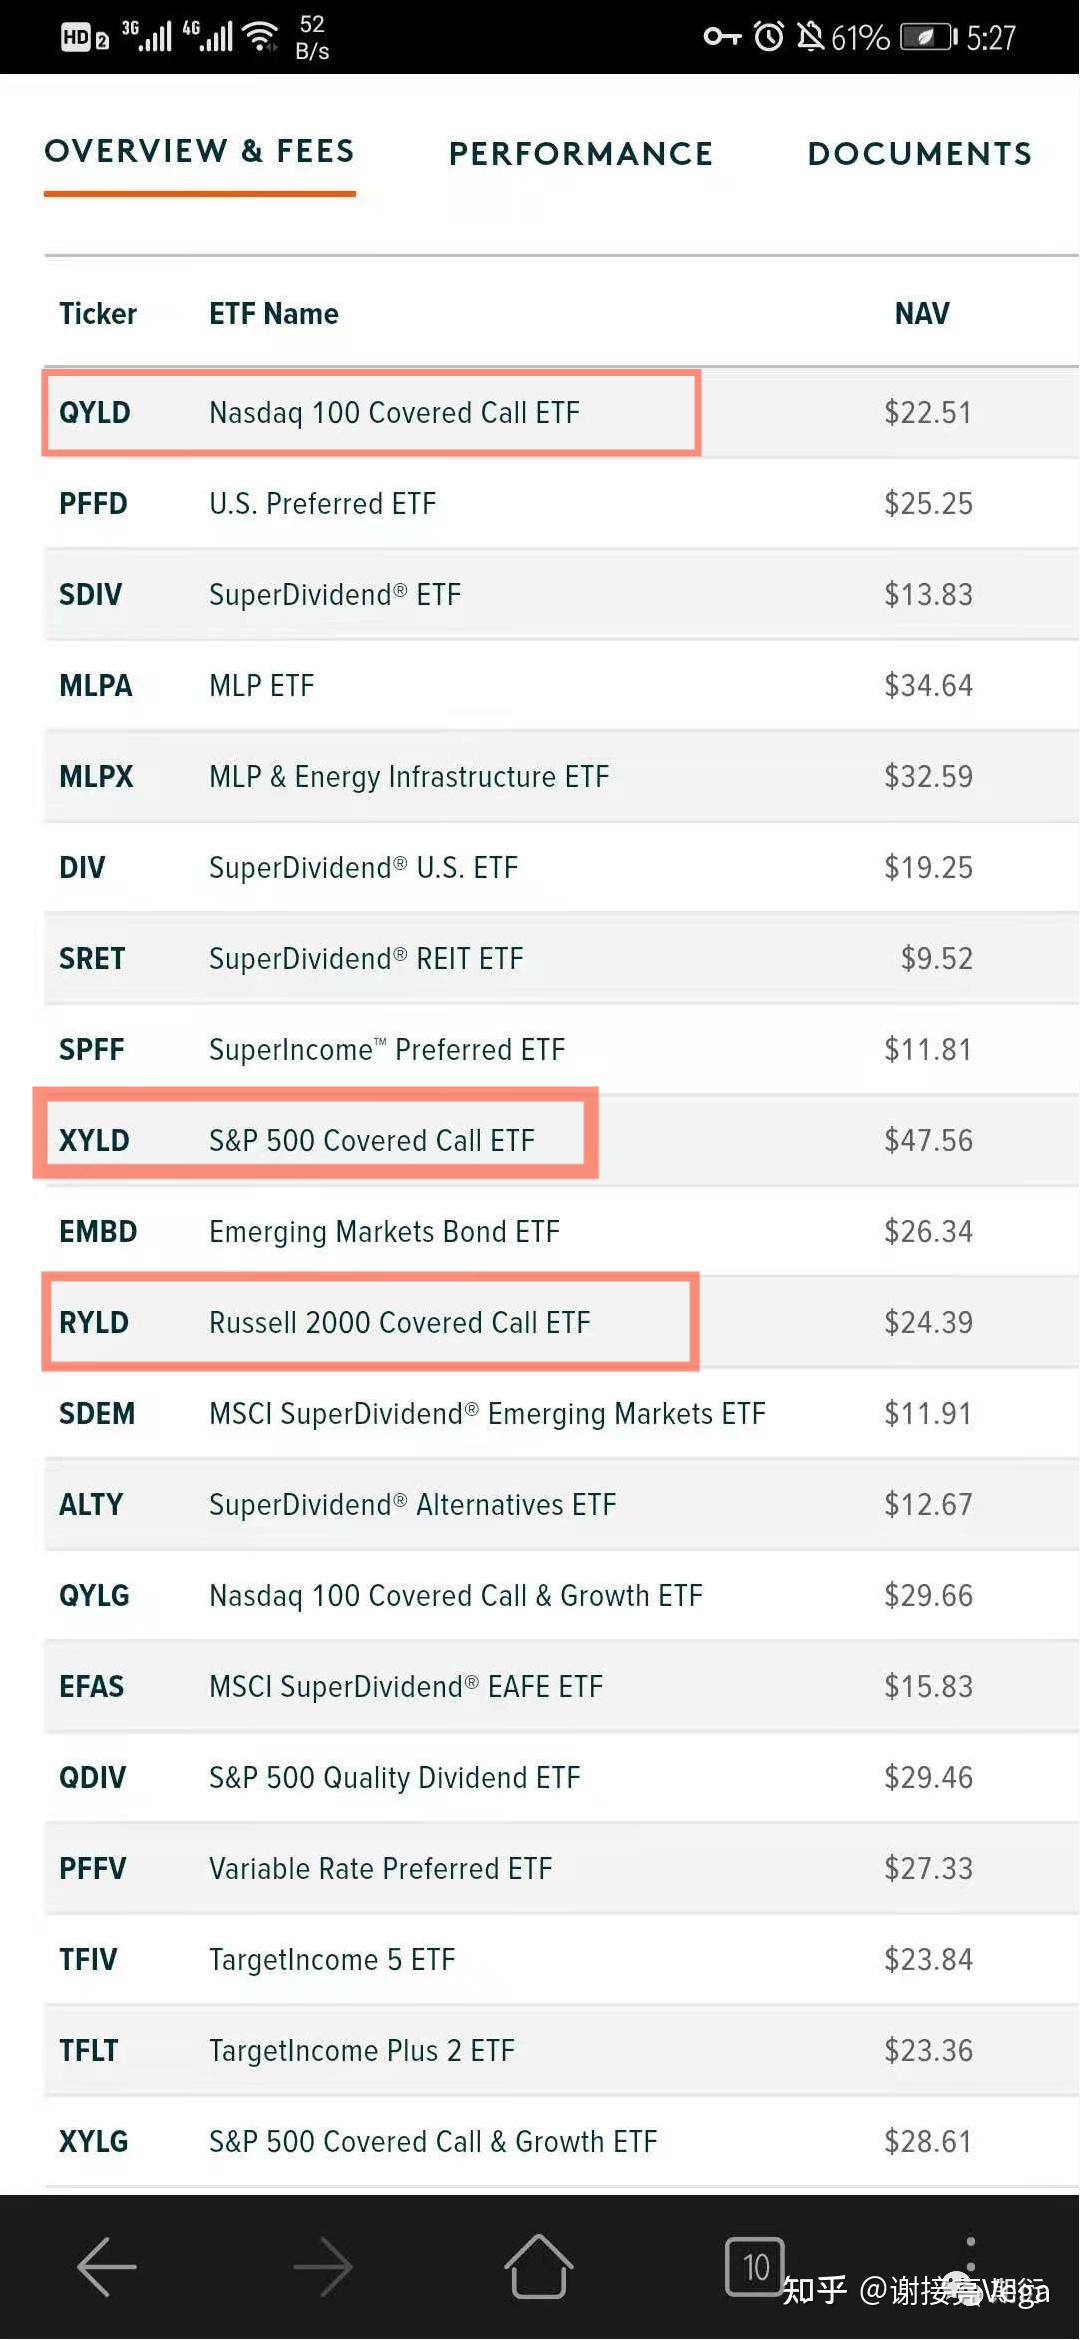
Task: Select the Overview & Fees tab
Action: pyautogui.click(x=200, y=151)
